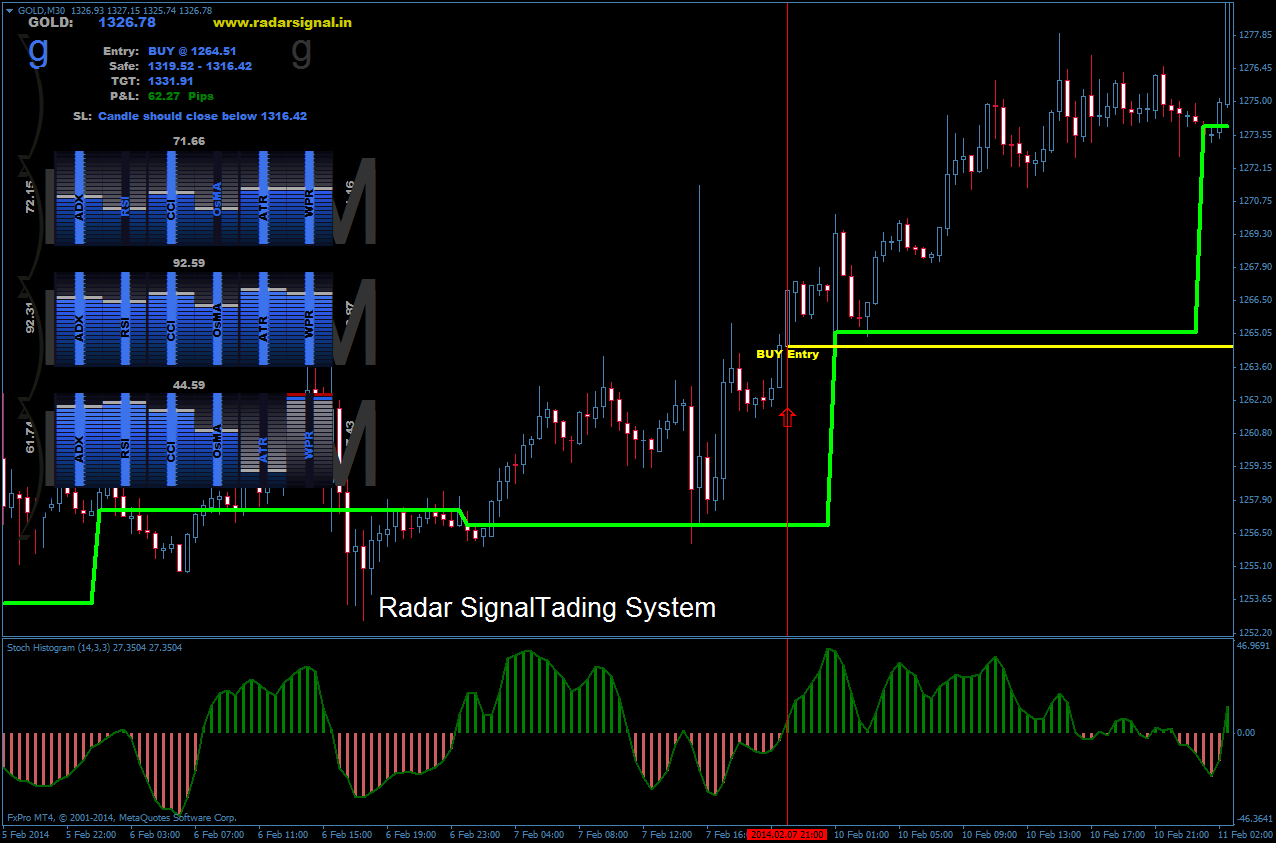Click the vertical 61.74 side value

point(30,438)
